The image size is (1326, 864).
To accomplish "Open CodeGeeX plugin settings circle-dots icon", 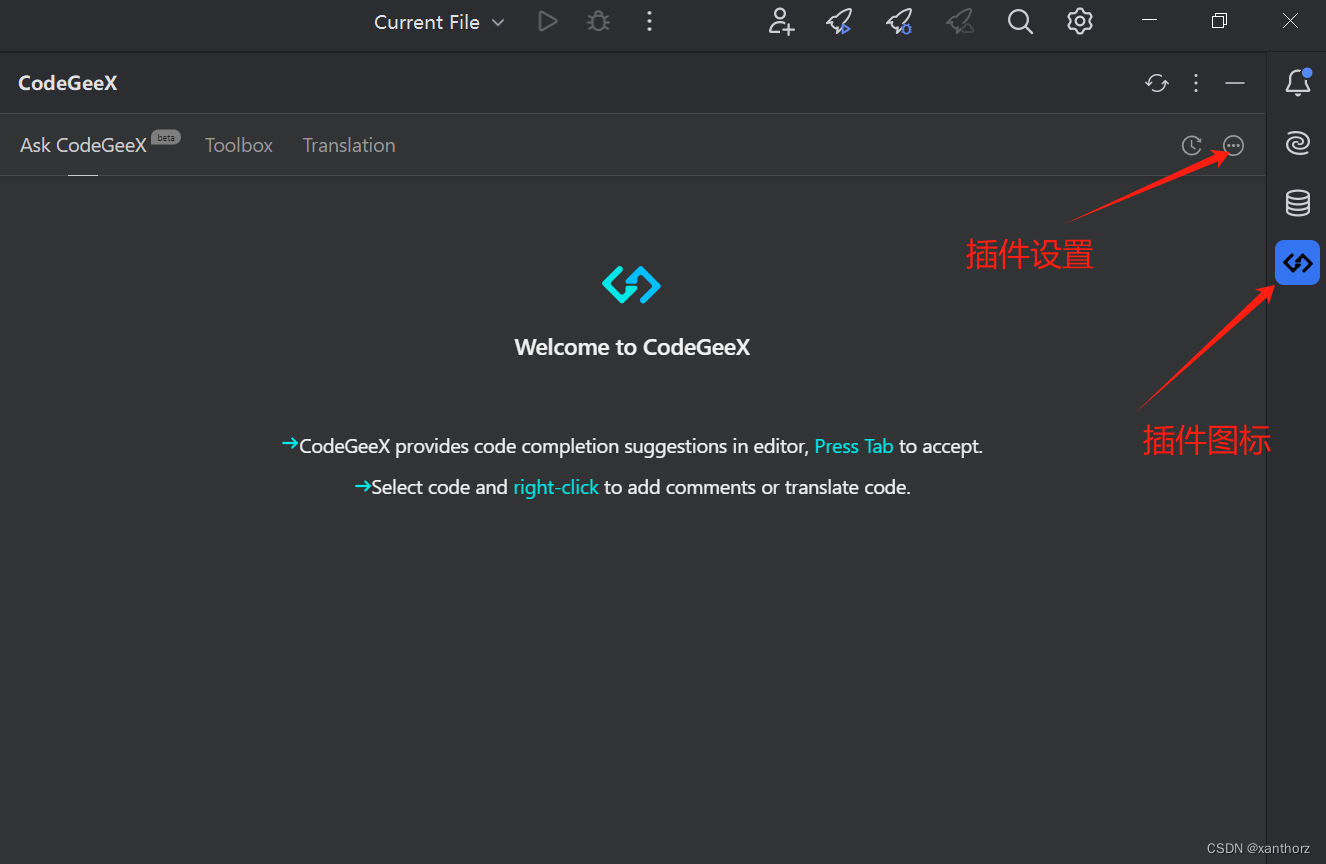I will tap(1234, 146).
